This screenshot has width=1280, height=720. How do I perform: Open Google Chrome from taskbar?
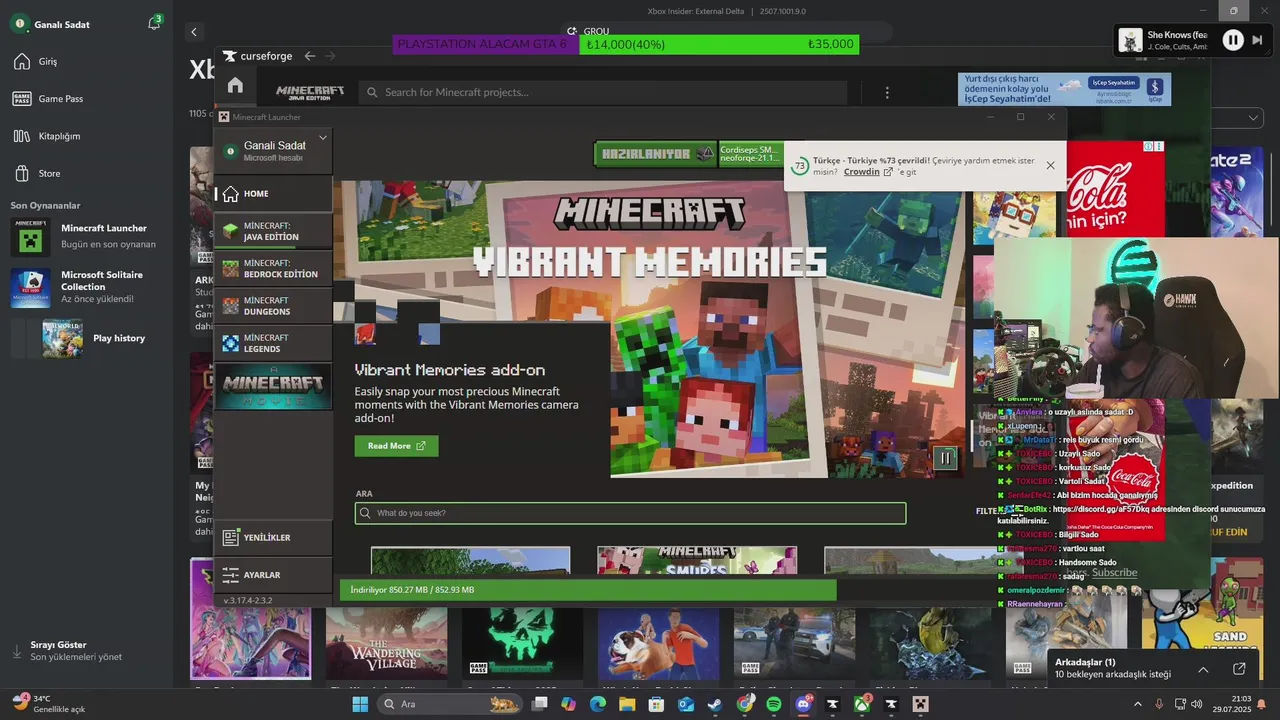tap(744, 704)
